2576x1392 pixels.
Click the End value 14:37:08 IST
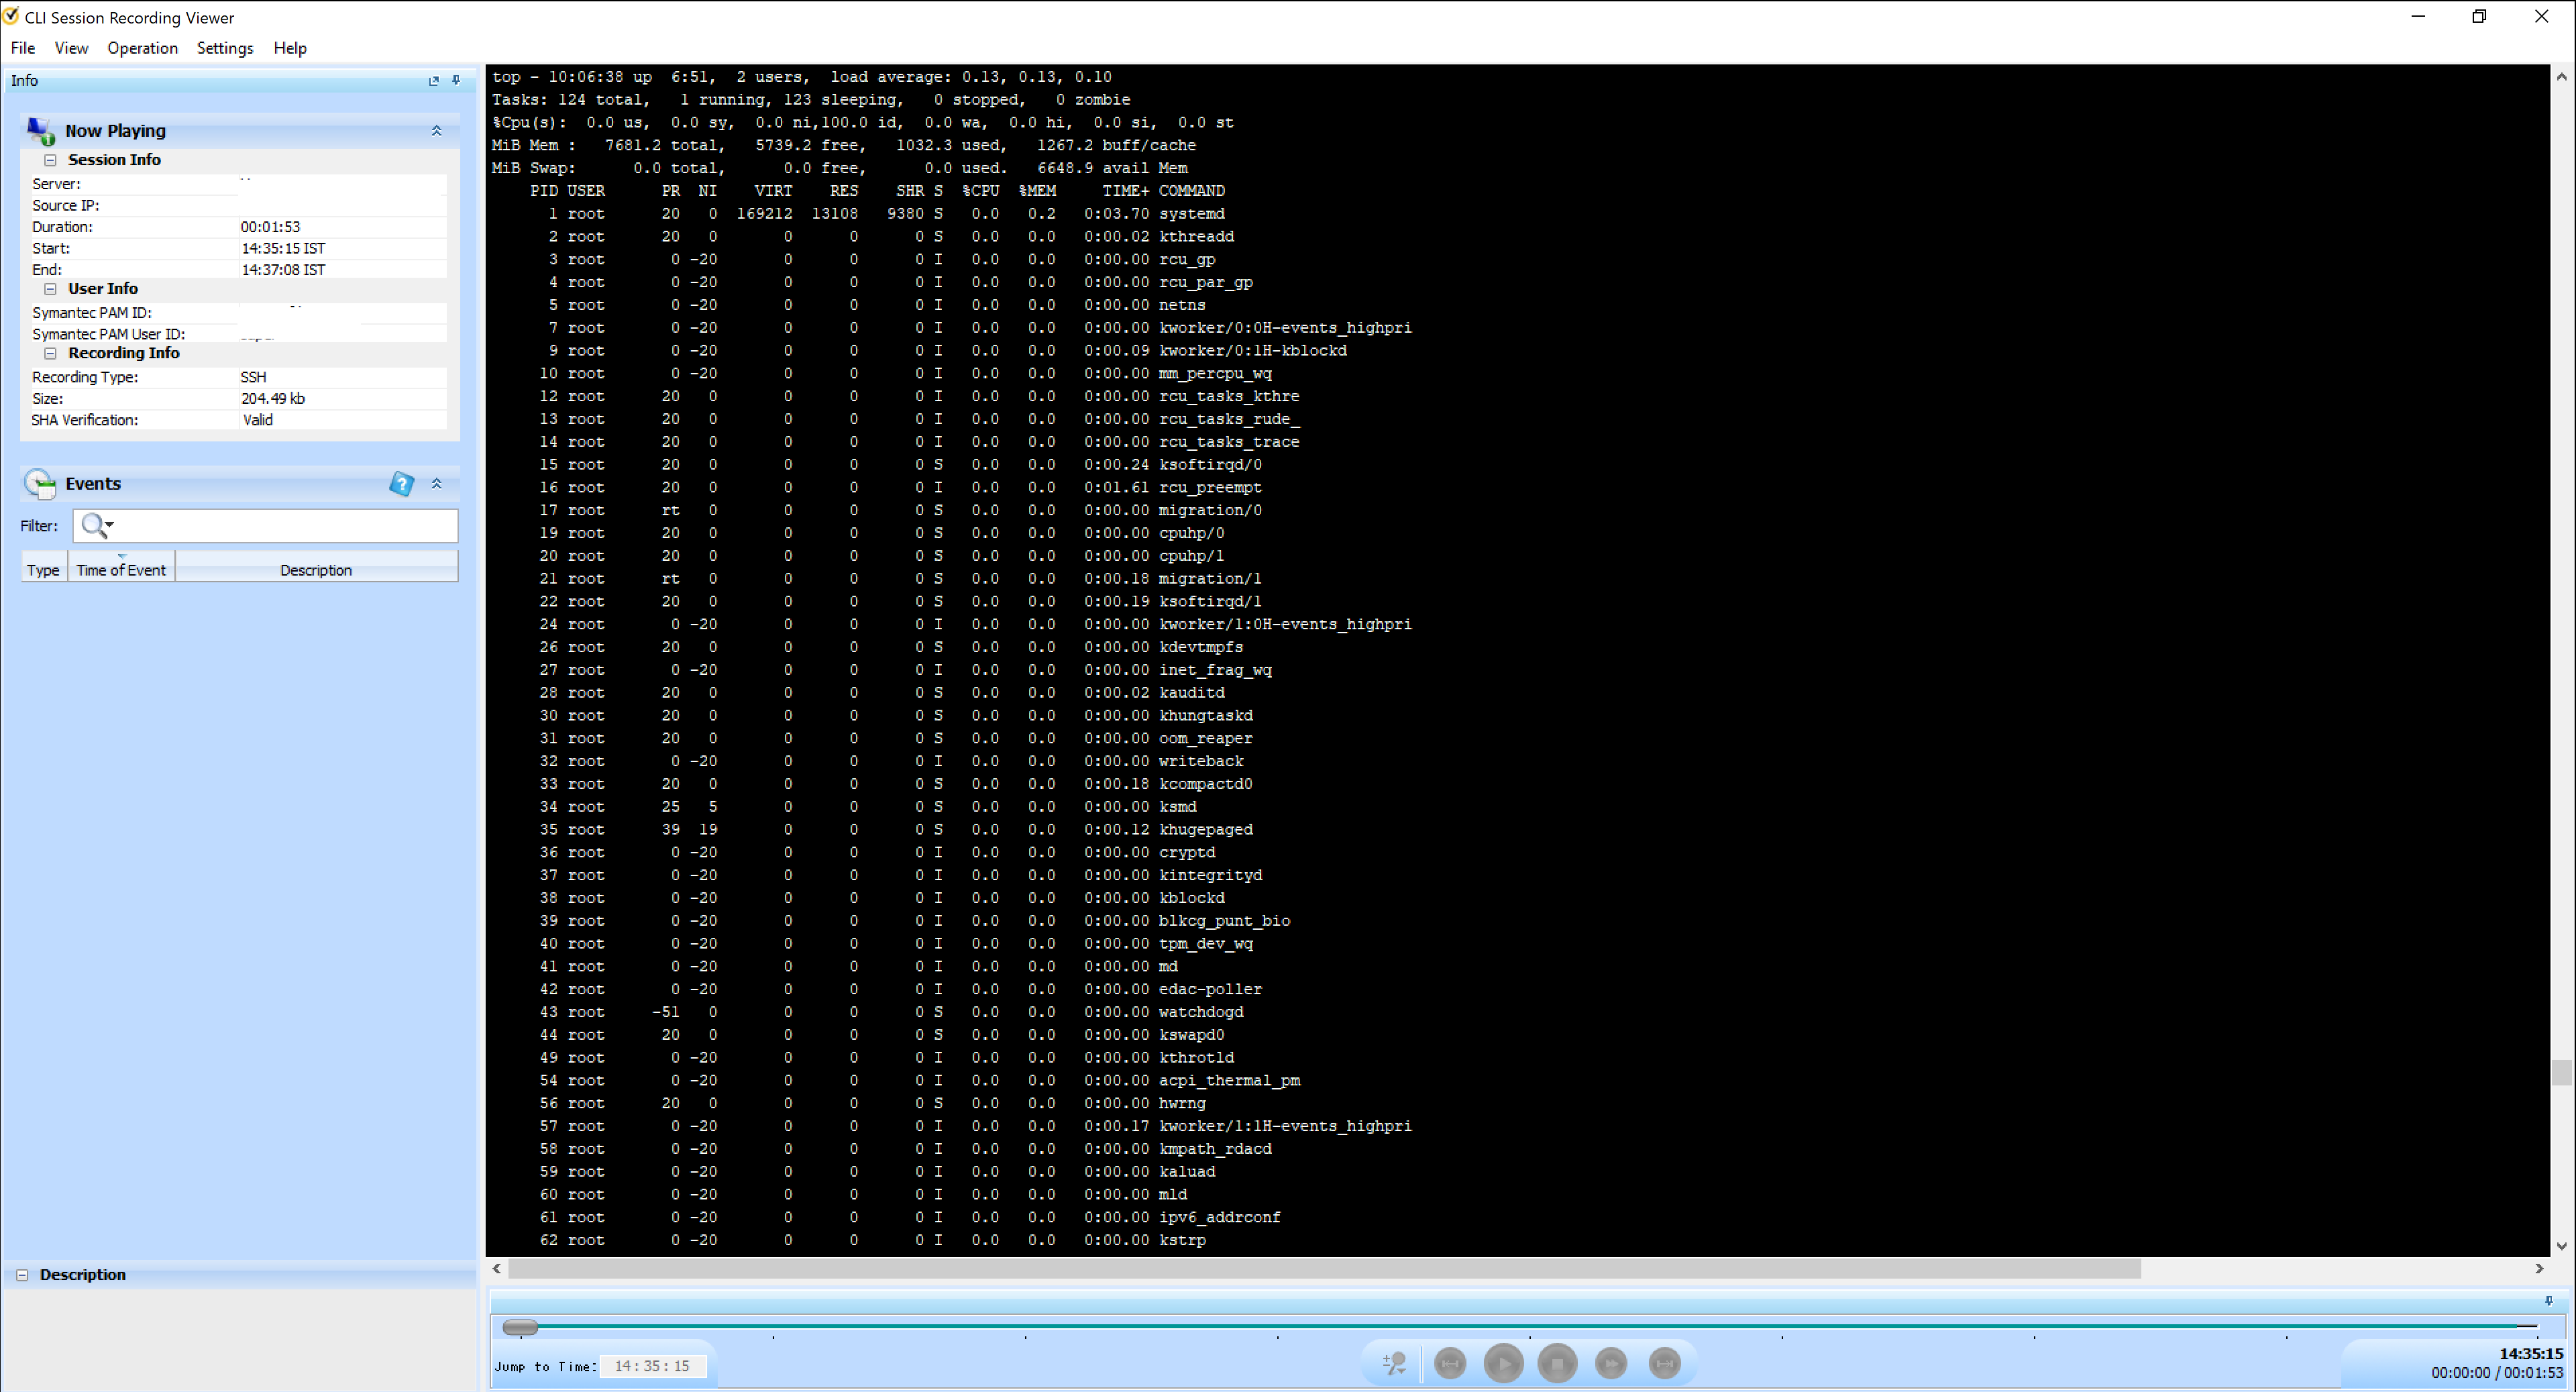(x=283, y=270)
